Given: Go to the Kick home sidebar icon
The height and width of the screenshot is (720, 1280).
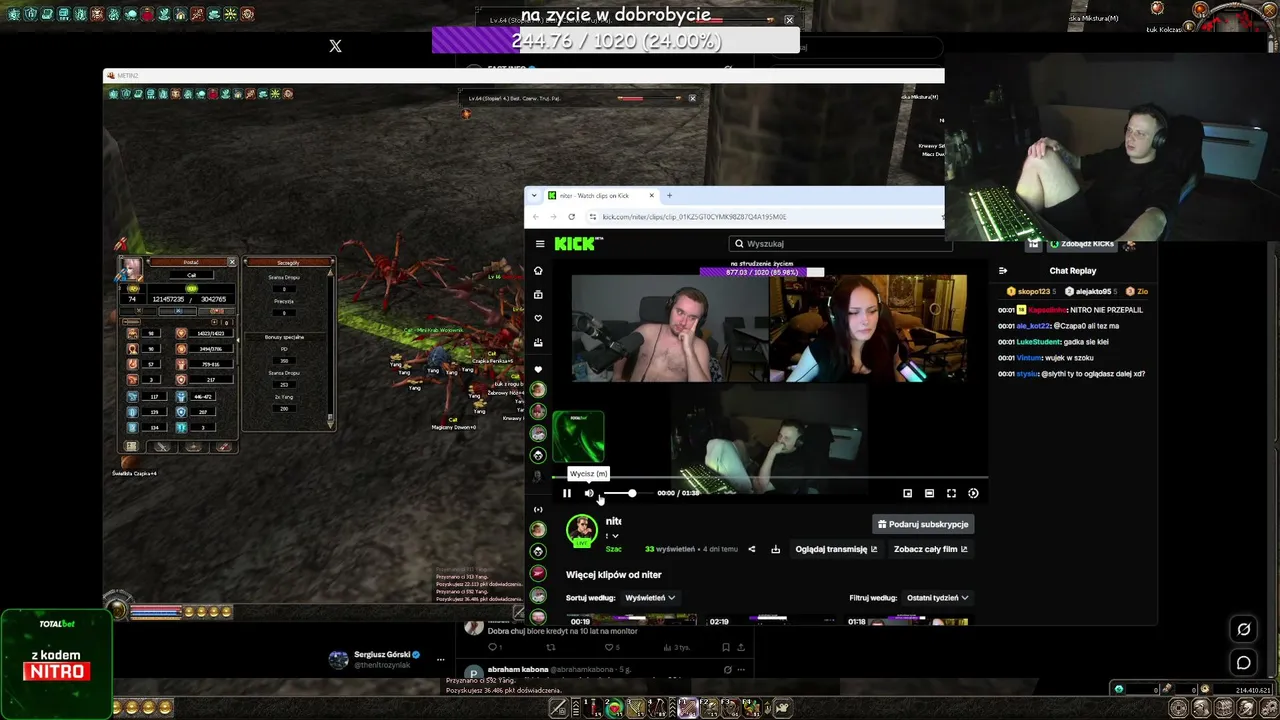Looking at the screenshot, I should click(x=538, y=271).
